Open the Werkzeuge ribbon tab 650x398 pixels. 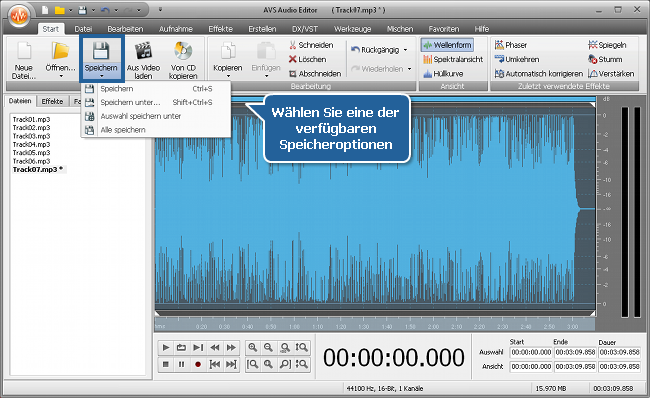click(352, 29)
